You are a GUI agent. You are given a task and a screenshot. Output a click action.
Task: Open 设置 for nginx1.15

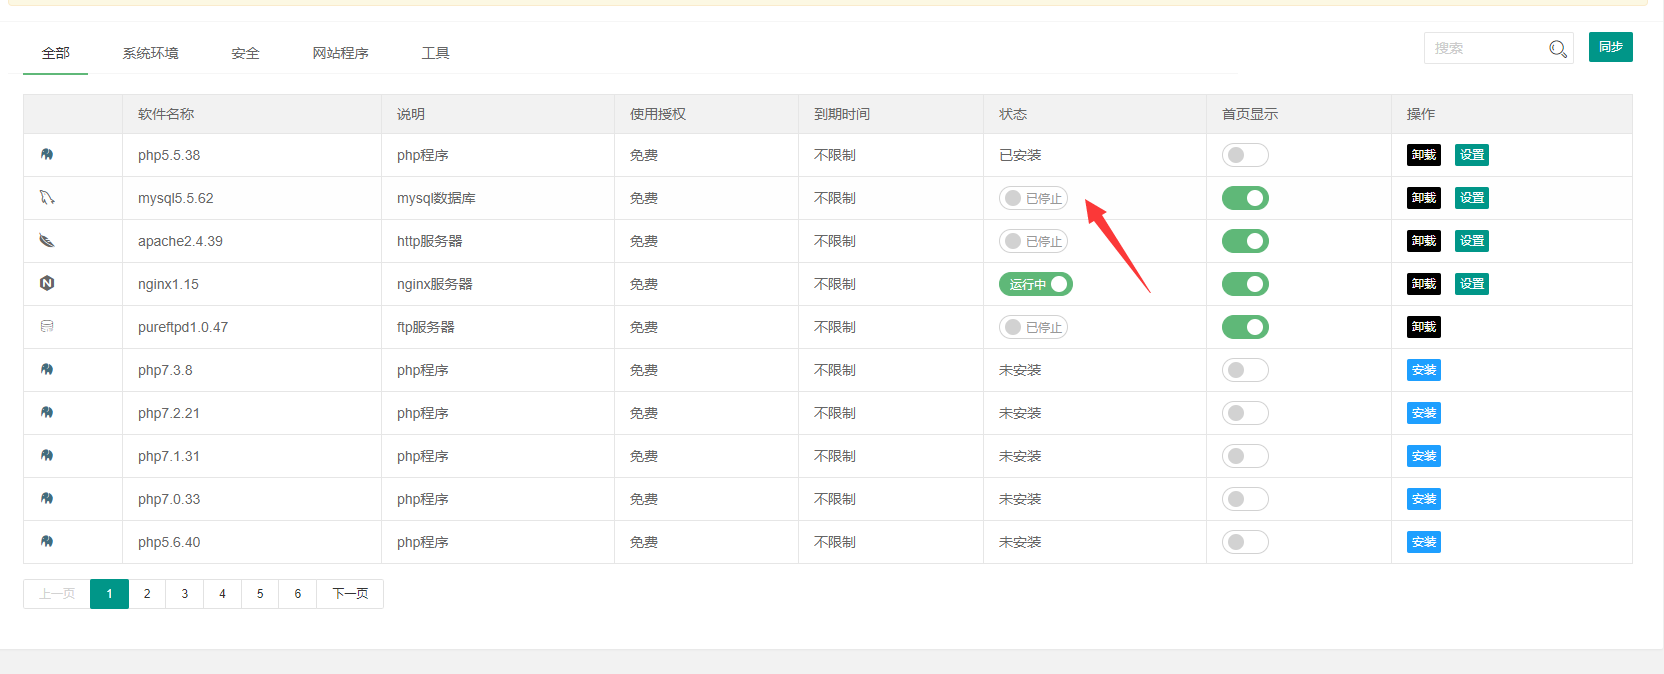(x=1472, y=284)
